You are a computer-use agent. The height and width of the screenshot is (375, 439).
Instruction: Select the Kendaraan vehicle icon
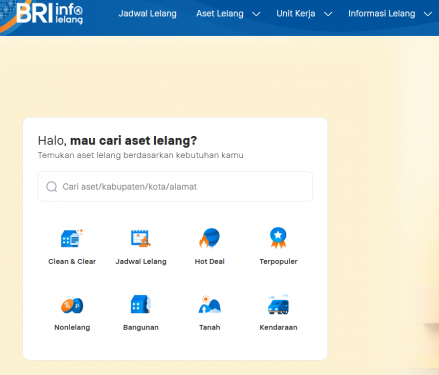click(278, 304)
